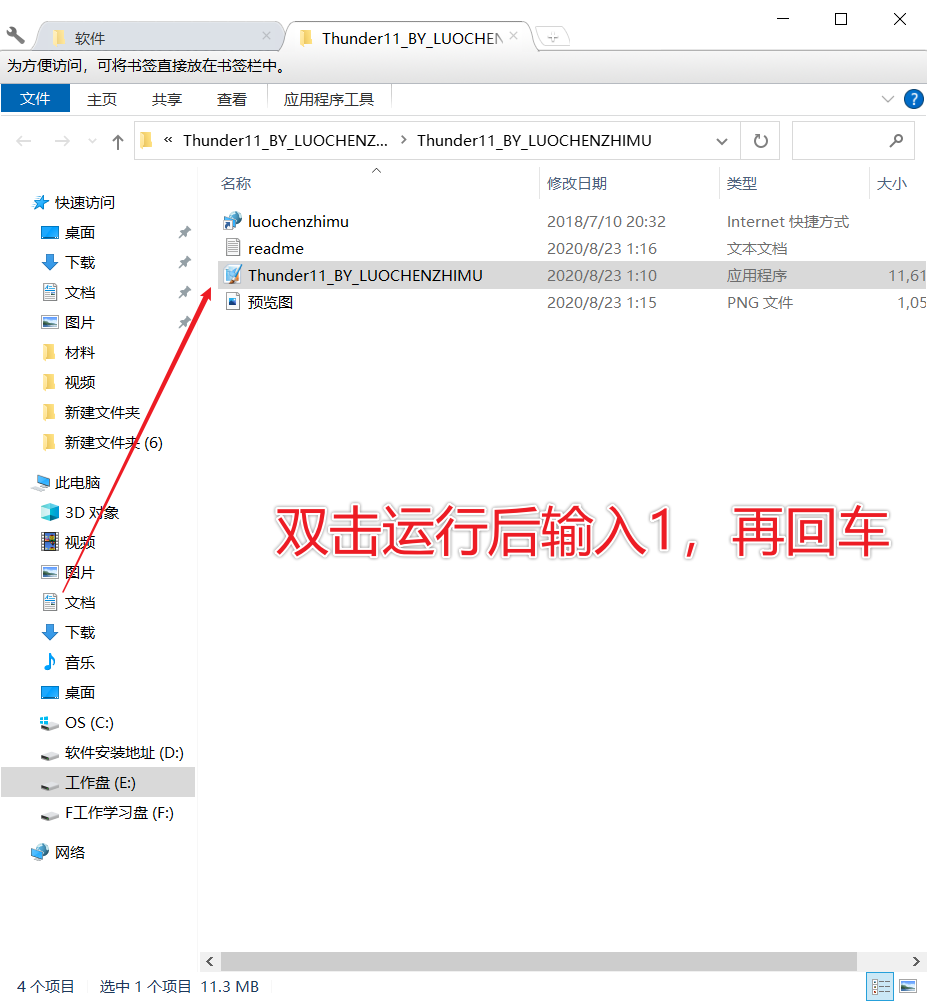Open the 新建文件夹 (6) folder
This screenshot has height=1001, width=927.
[114, 442]
